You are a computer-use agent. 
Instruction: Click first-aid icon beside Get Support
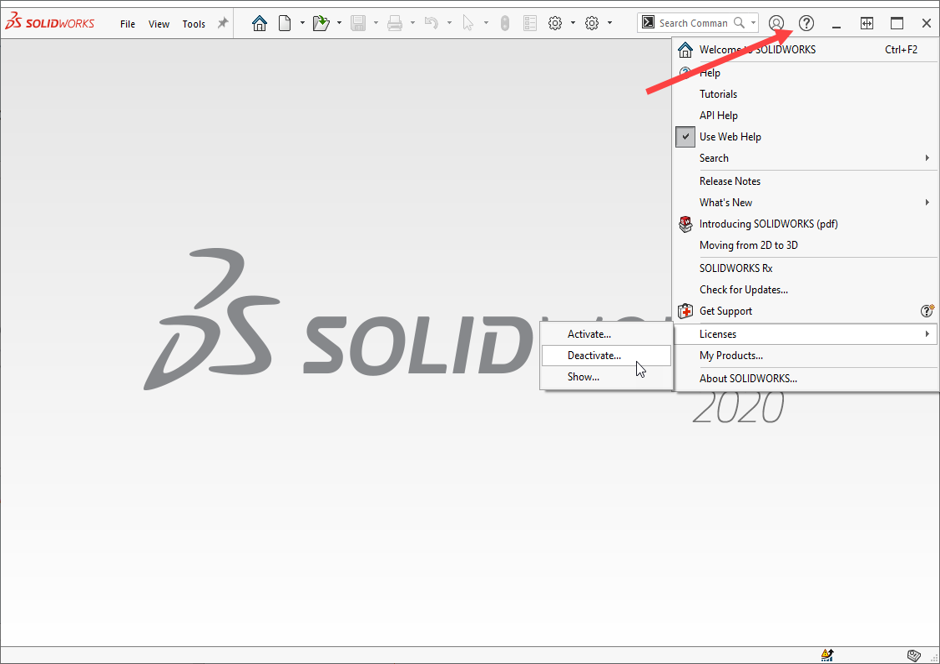point(685,311)
